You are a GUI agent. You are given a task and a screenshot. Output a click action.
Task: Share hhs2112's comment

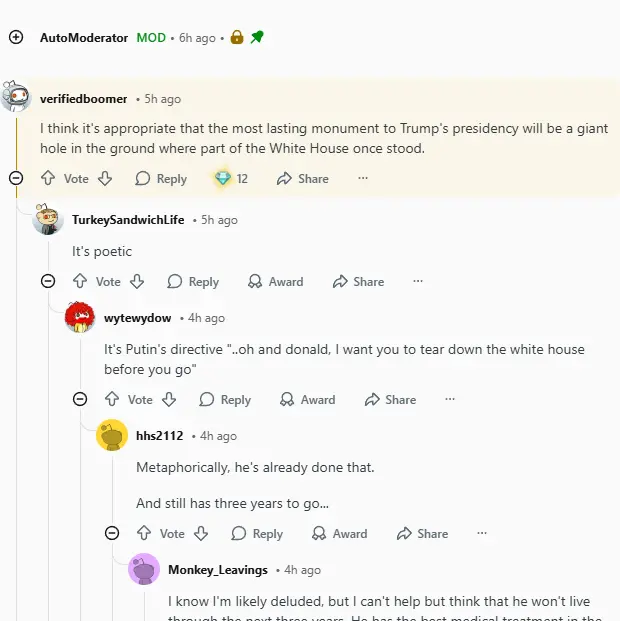coord(422,534)
